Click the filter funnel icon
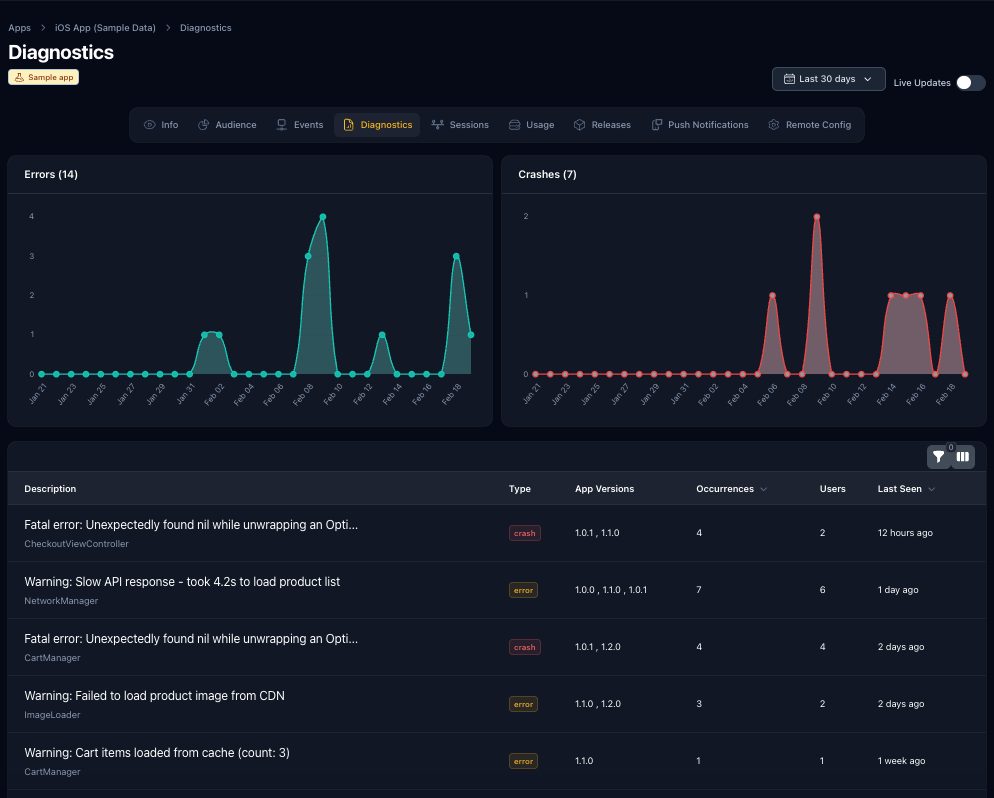Viewport: 994px width, 798px height. [938, 457]
